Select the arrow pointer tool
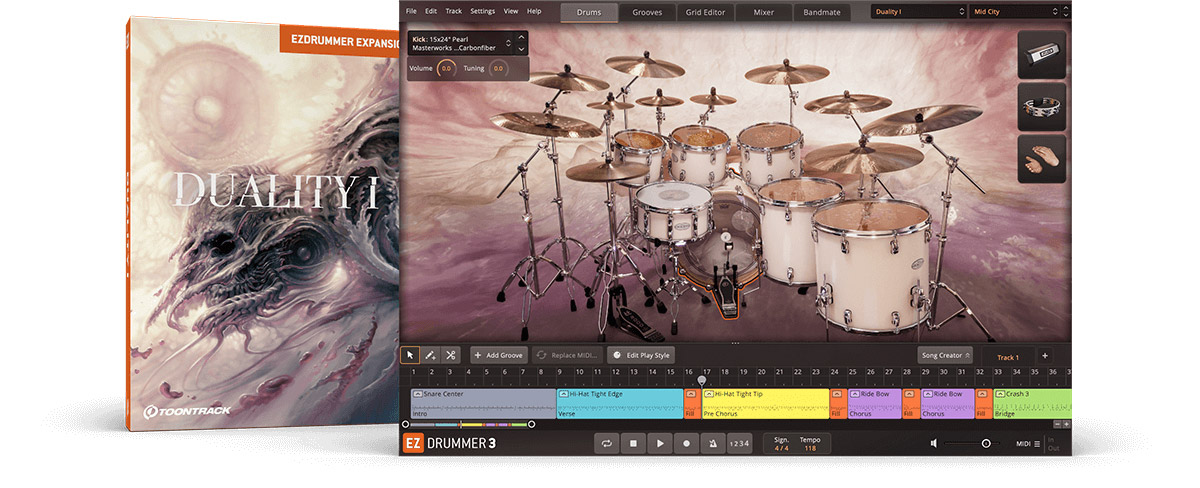This screenshot has height=488, width=1200. click(410, 355)
